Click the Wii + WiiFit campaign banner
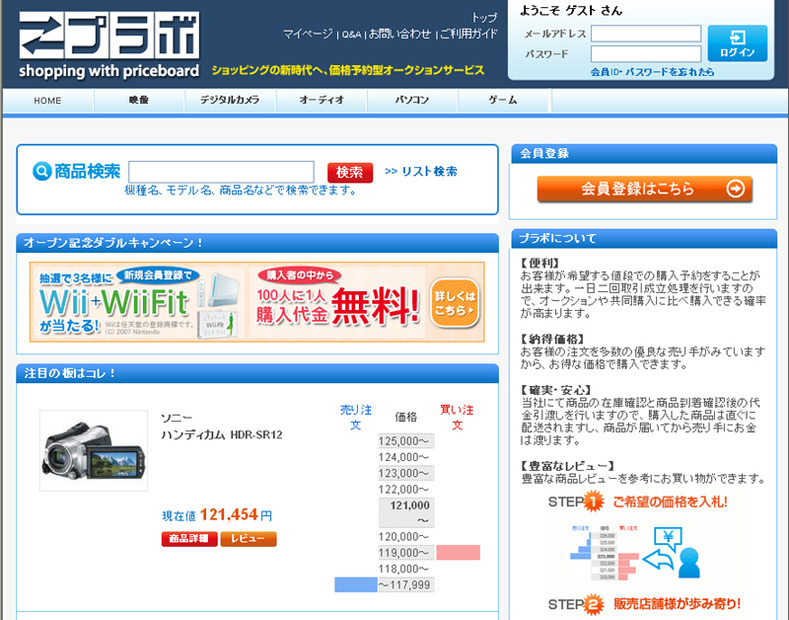The height and width of the screenshot is (620, 789). [138, 302]
